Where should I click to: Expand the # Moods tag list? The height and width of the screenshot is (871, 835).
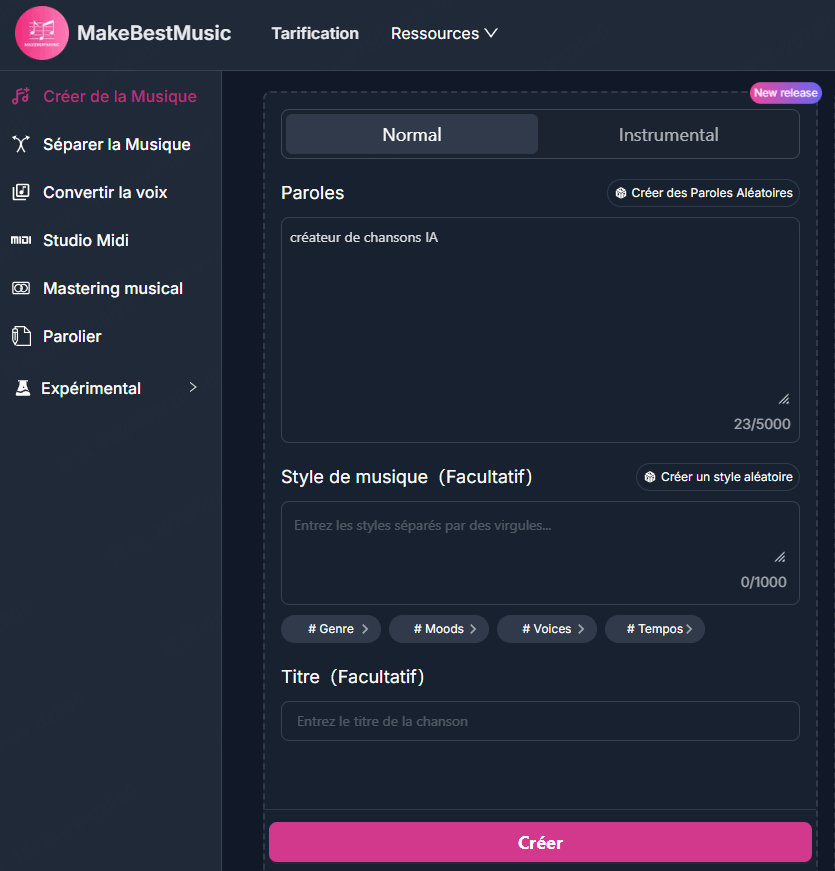coord(439,629)
